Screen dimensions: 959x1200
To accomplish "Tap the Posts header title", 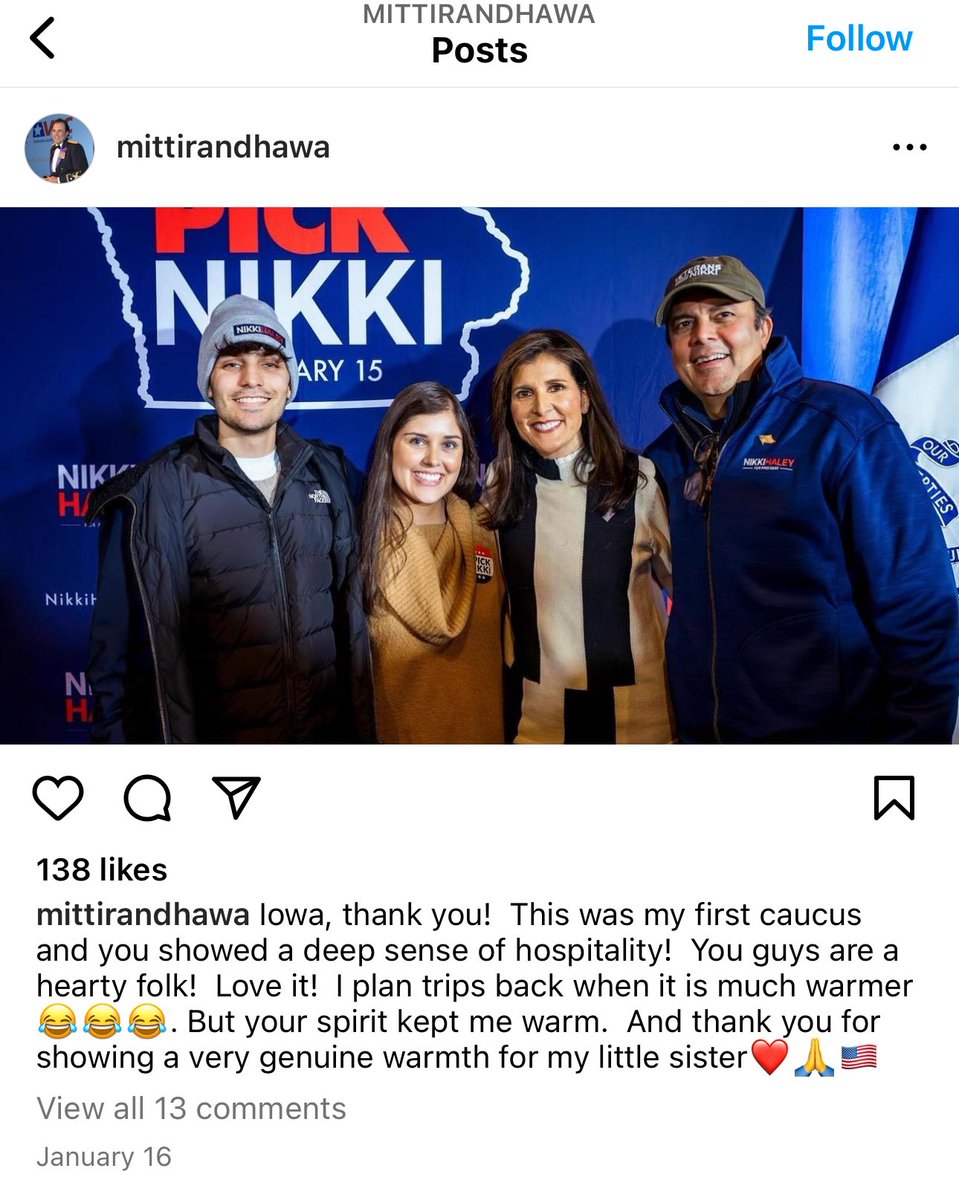I will tap(479, 50).
